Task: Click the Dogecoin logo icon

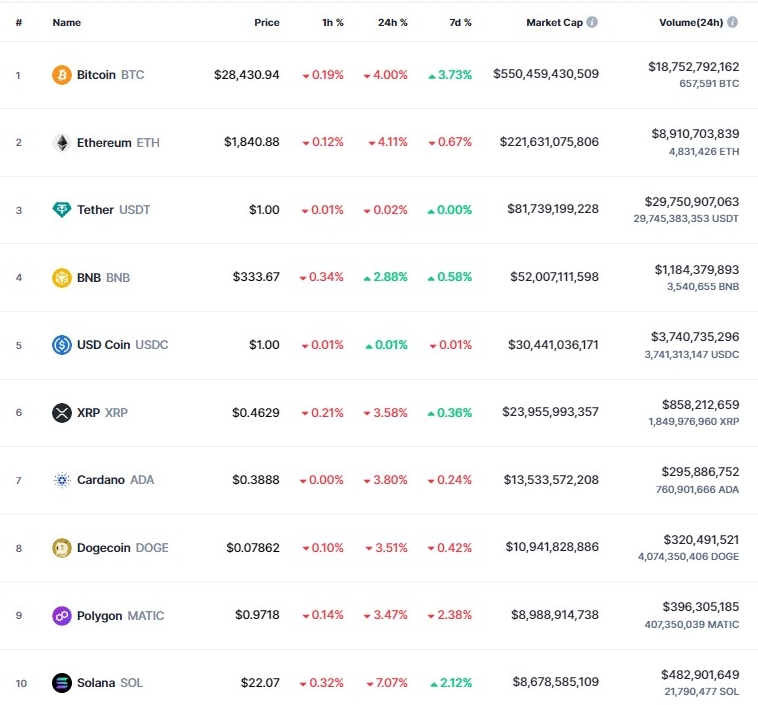Action: click(62, 548)
